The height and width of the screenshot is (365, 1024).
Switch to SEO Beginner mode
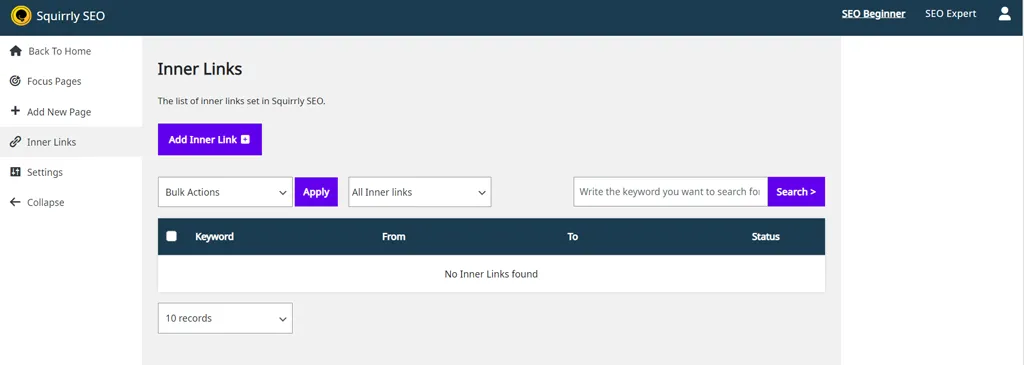tap(873, 14)
